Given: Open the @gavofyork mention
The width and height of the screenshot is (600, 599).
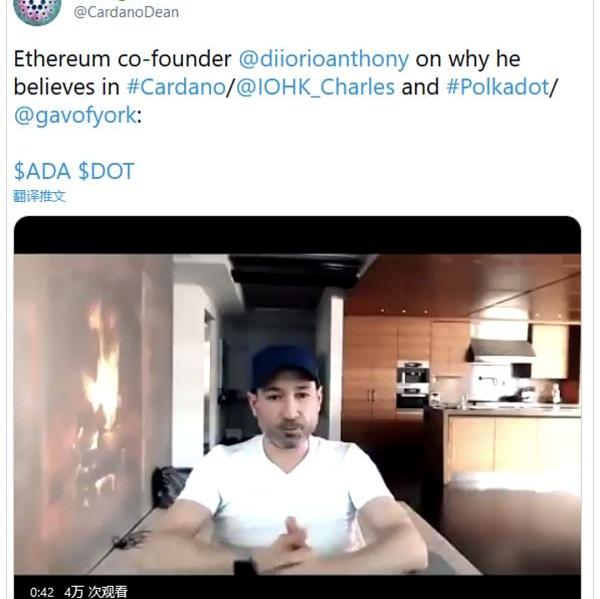Looking at the screenshot, I should tap(75, 116).
